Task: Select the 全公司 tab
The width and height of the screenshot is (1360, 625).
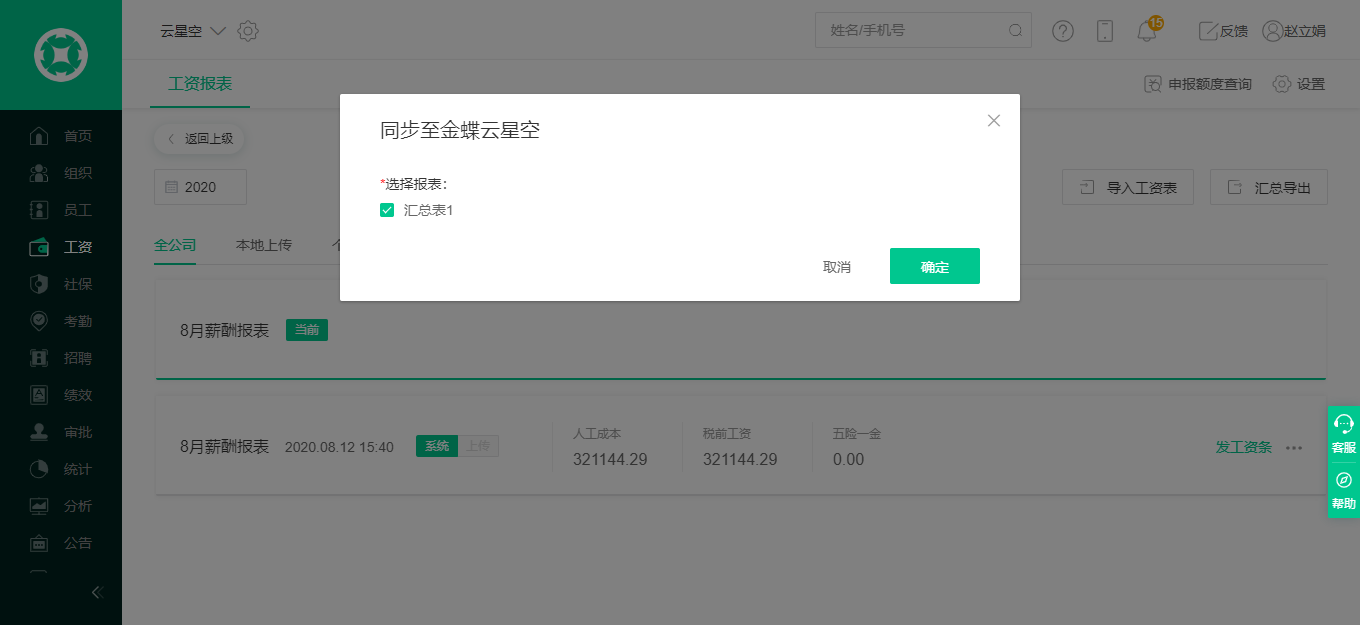Action: pos(175,245)
